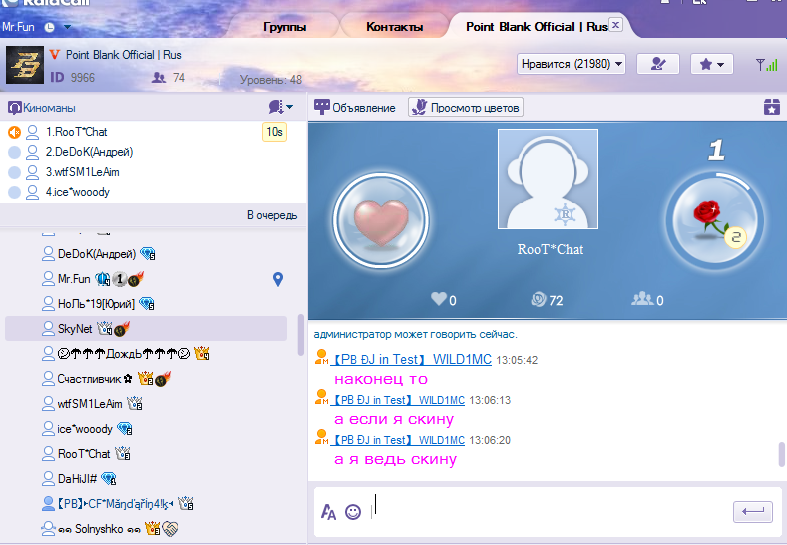Select user SkyNet in the list
The height and width of the screenshot is (545, 787).
click(146, 329)
